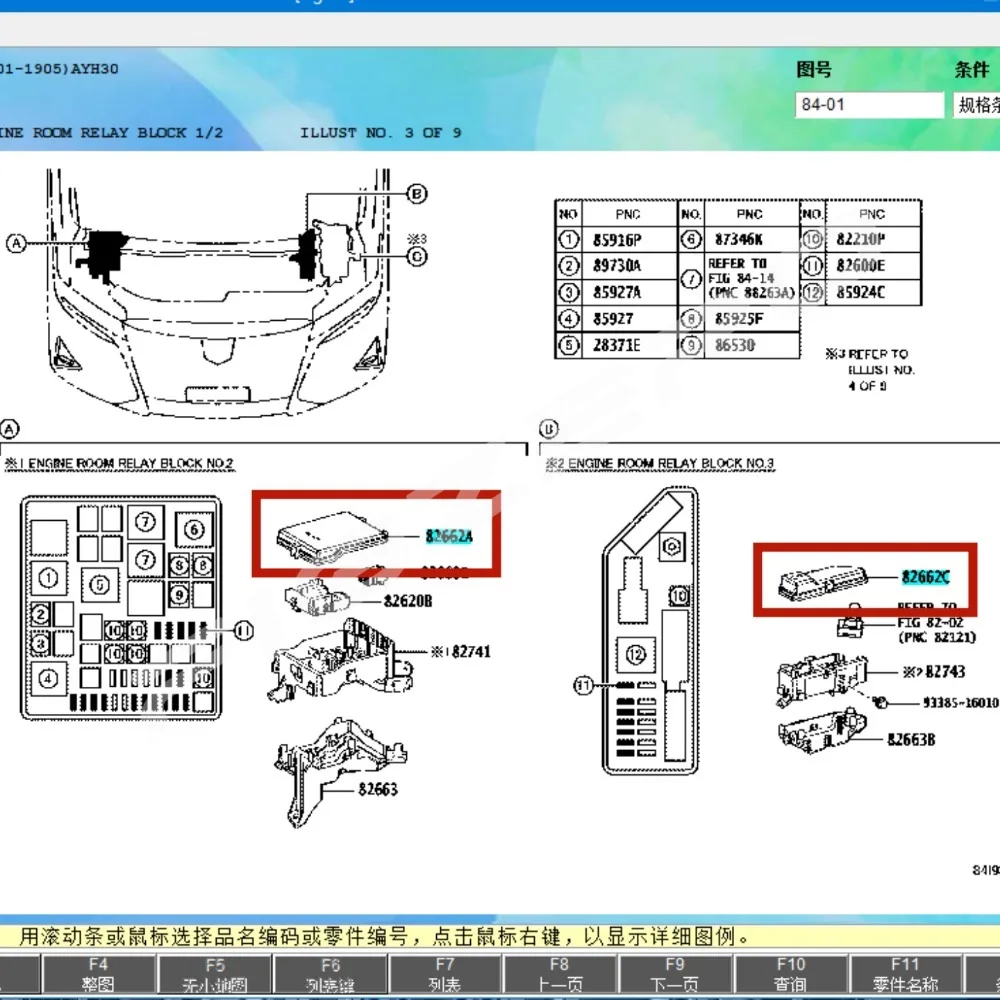Select part number 82662A in diagram
Image resolution: width=1000 pixels, height=1000 pixels.
click(449, 536)
